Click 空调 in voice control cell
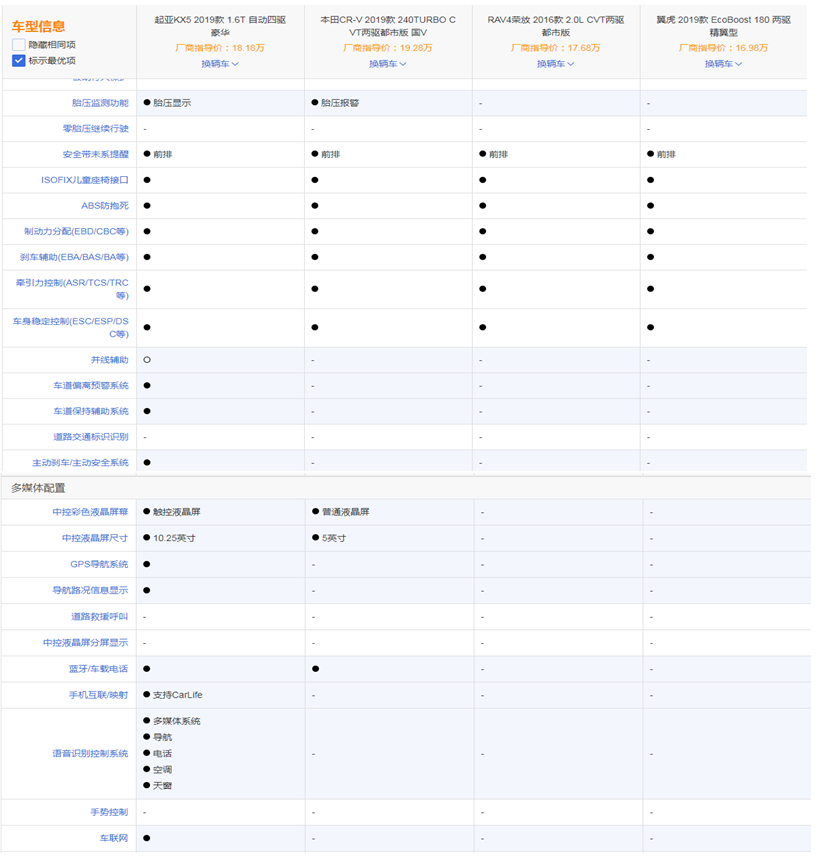Viewport: 834px width, 866px height. tap(162, 770)
